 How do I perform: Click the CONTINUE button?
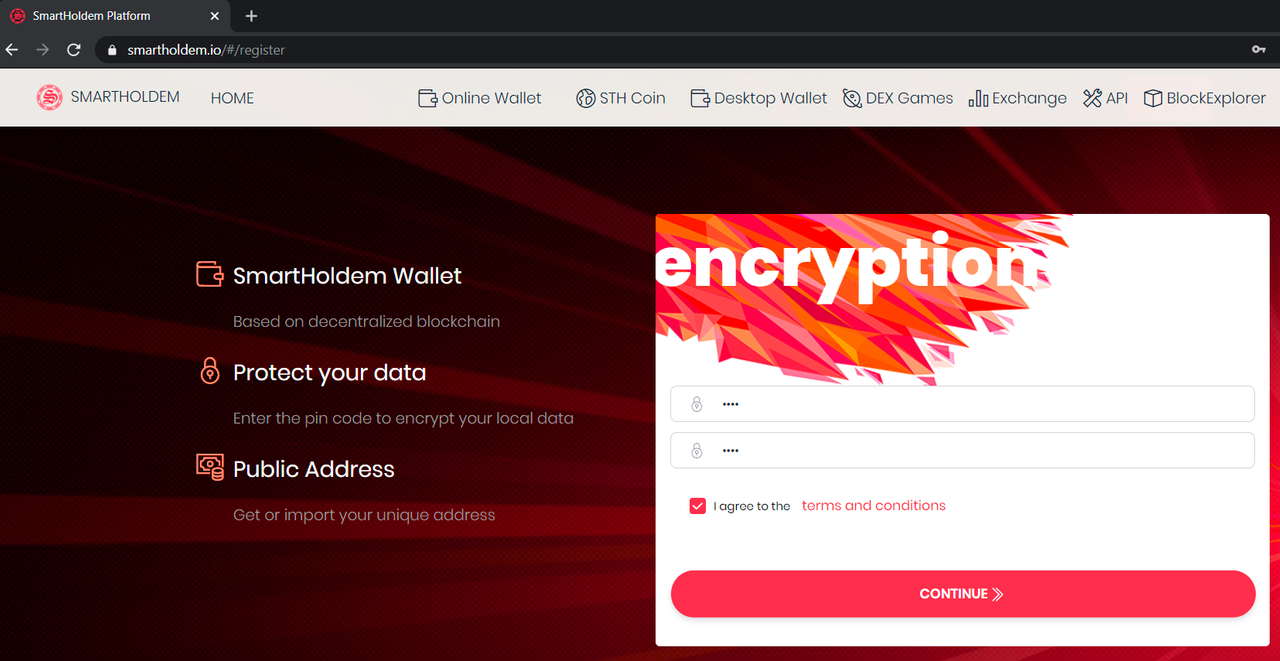tap(963, 594)
